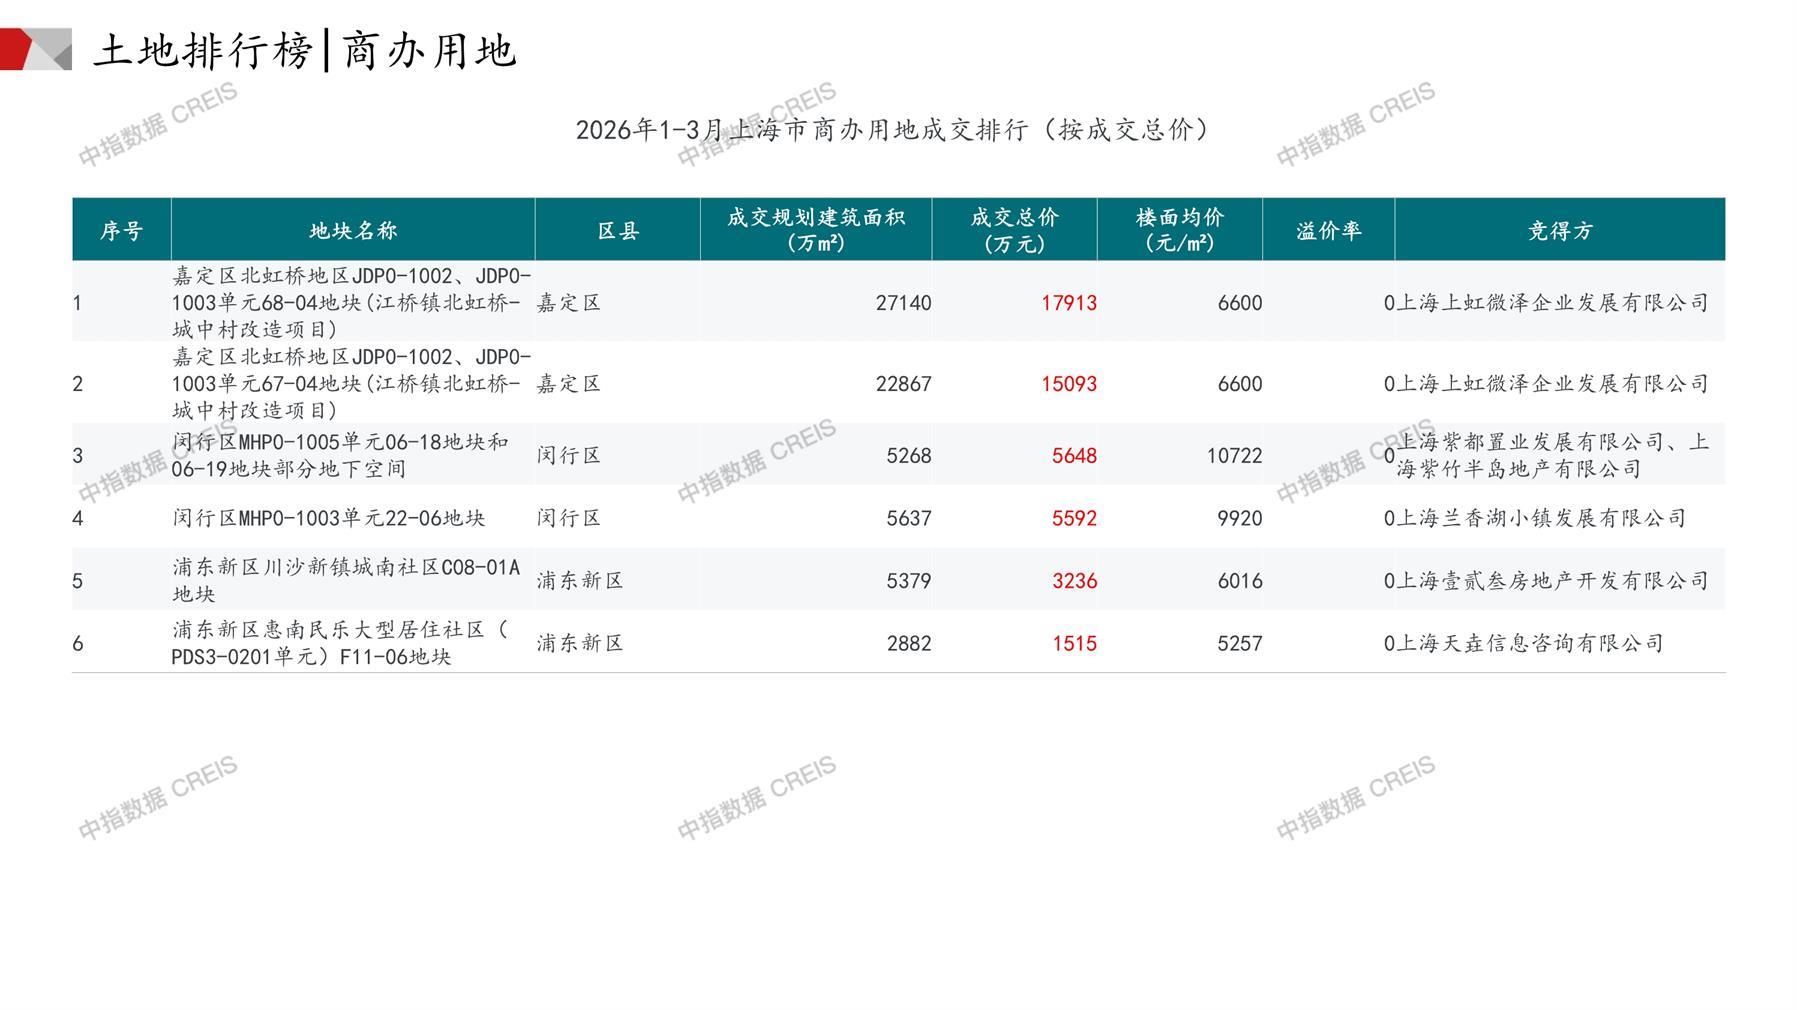This screenshot has height=1010, width=1797.
Task: Select the 序号 column header
Action: [x=121, y=231]
